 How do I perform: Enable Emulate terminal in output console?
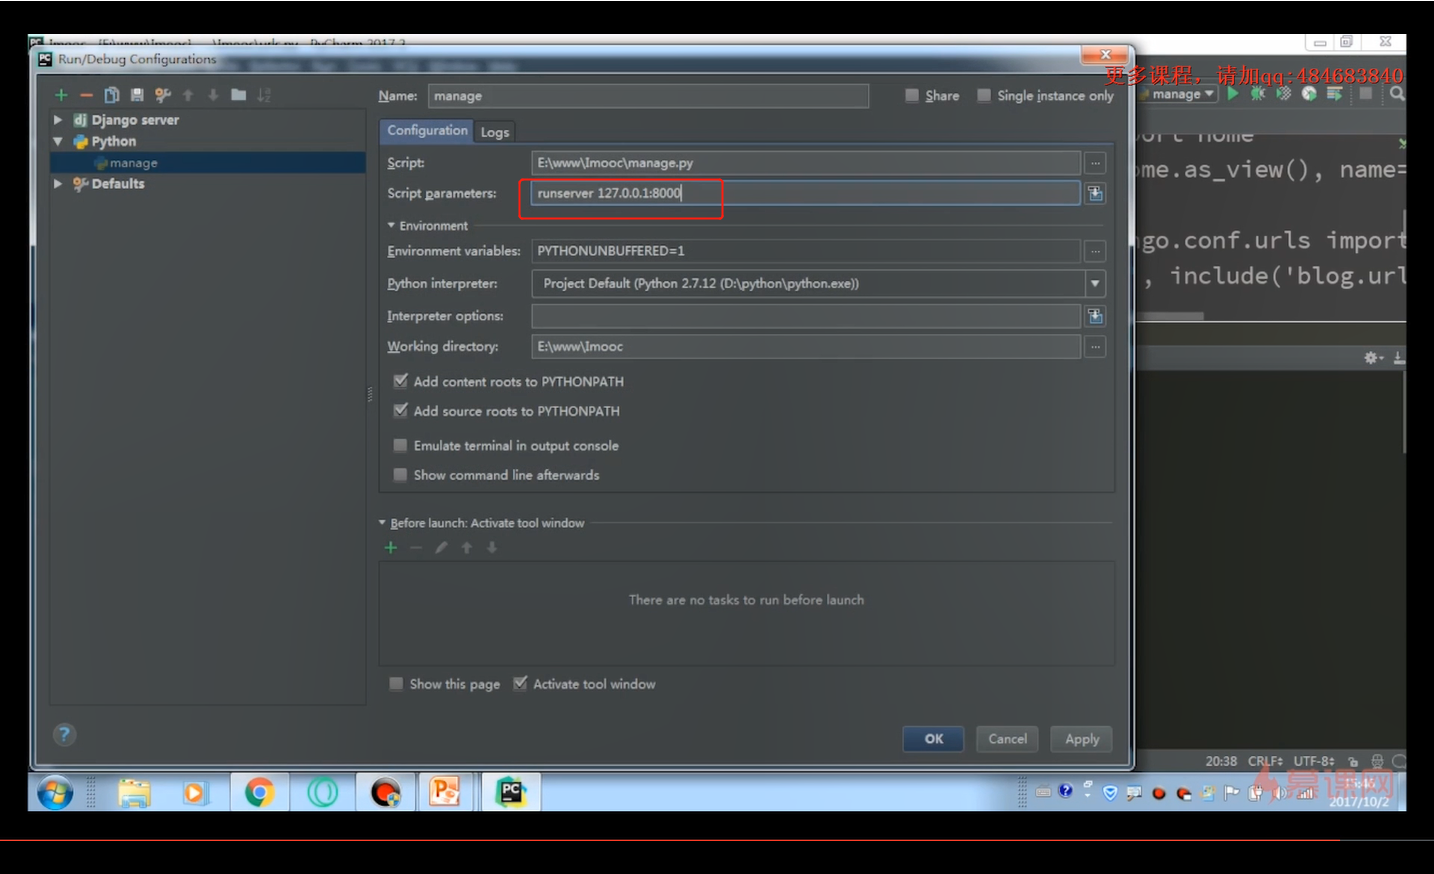coord(401,445)
